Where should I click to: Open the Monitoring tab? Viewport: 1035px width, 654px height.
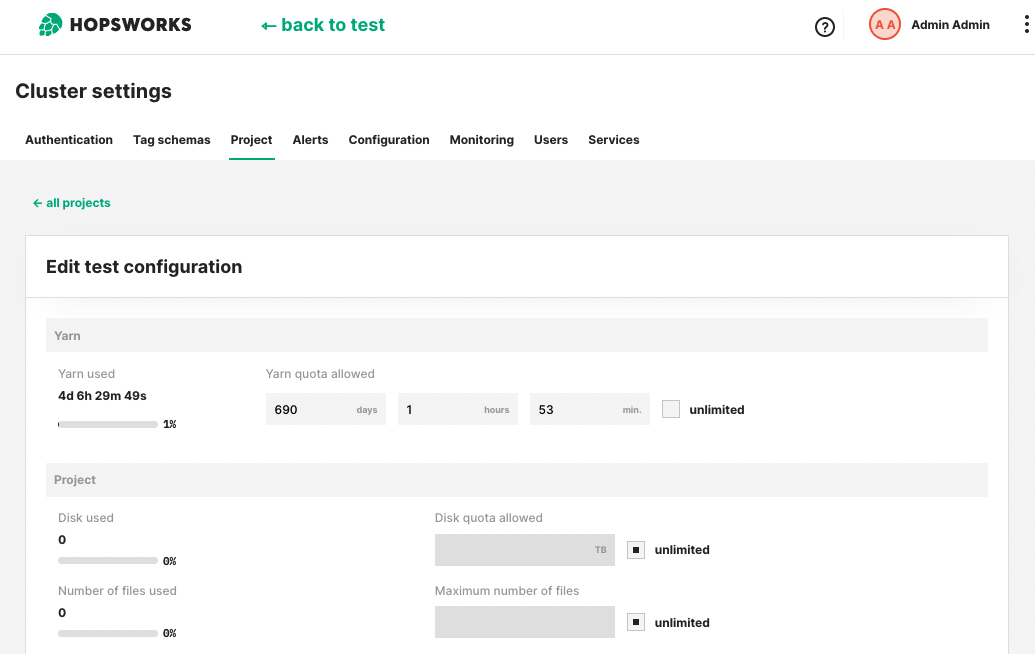point(481,140)
